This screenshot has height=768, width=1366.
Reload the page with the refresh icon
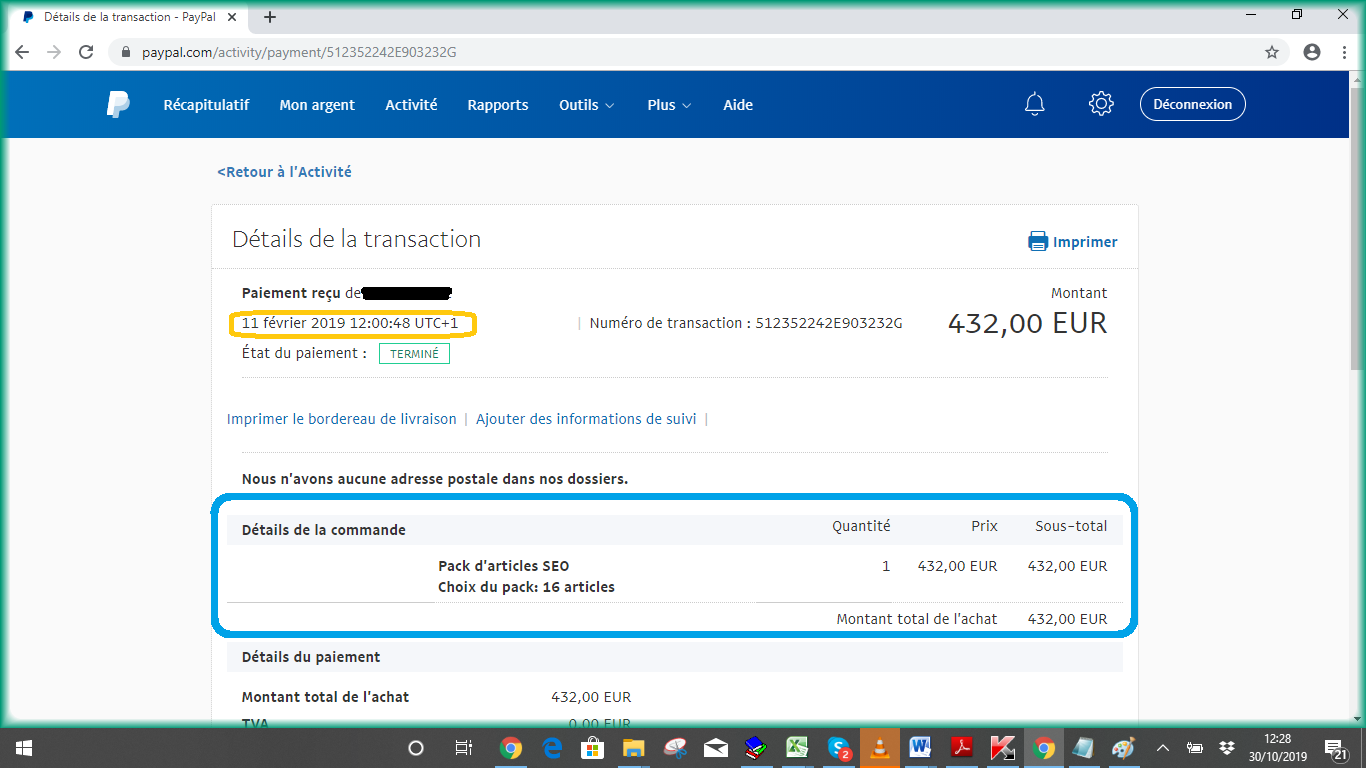pyautogui.click(x=86, y=52)
